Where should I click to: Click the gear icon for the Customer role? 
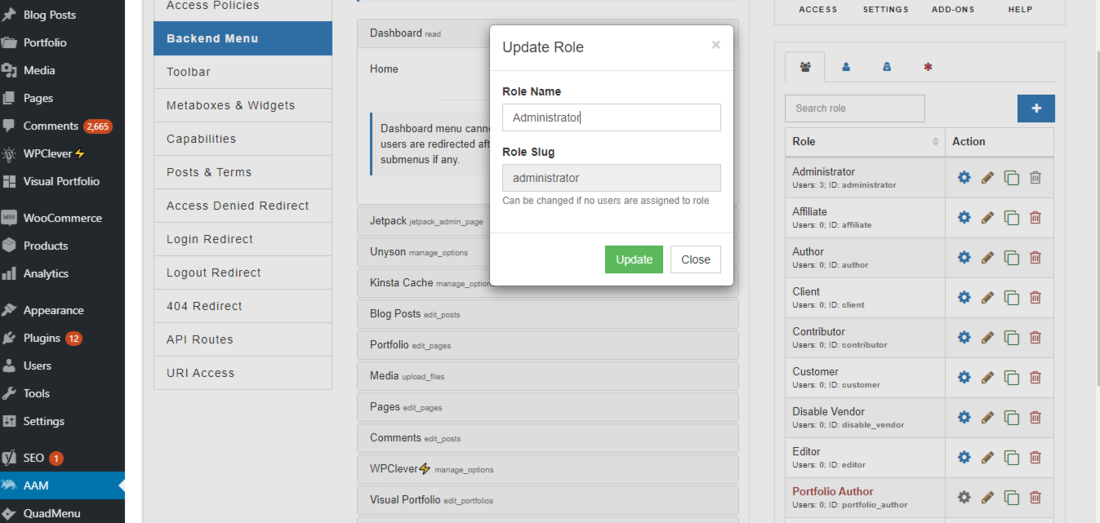tap(964, 377)
